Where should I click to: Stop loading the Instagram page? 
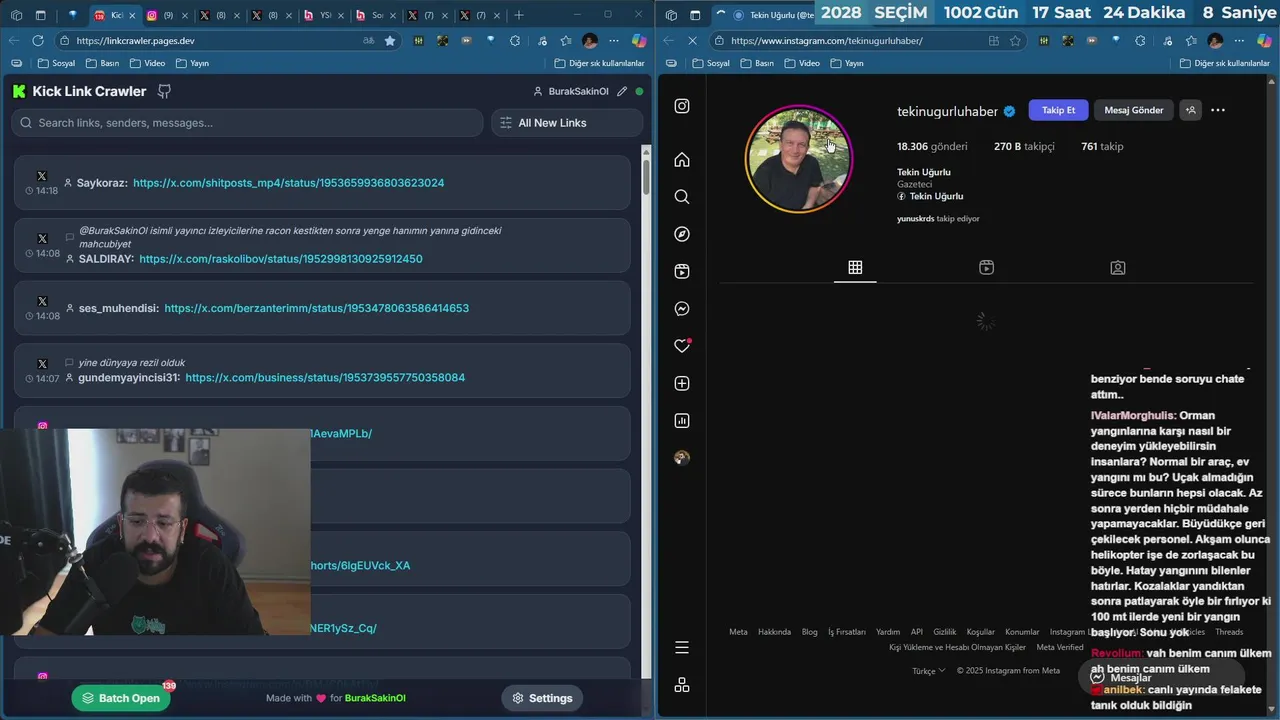pyautogui.click(x=692, y=41)
